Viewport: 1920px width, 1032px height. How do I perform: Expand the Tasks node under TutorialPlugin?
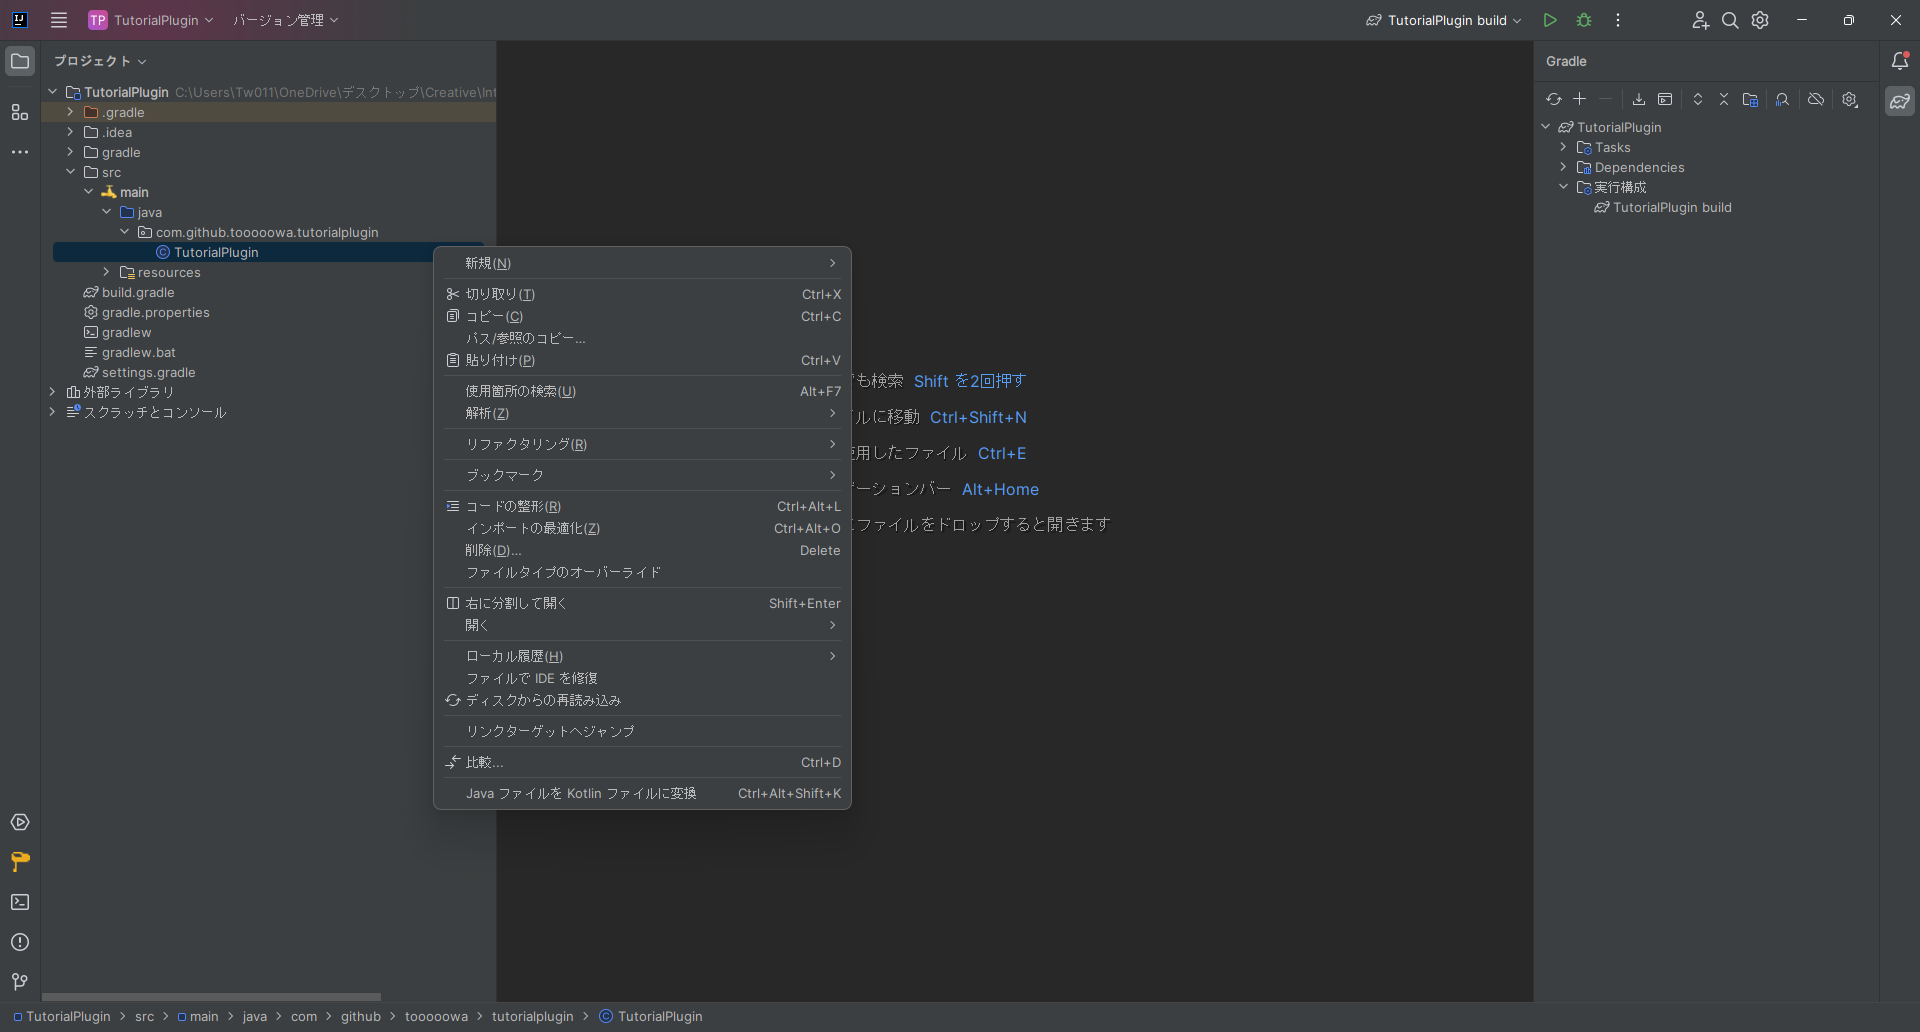point(1565,147)
